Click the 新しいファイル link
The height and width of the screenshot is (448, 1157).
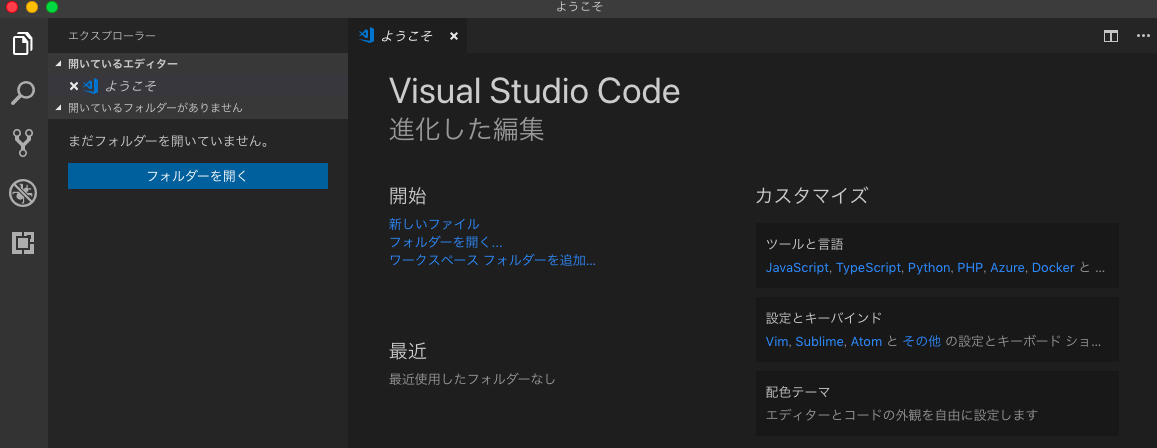coord(434,224)
